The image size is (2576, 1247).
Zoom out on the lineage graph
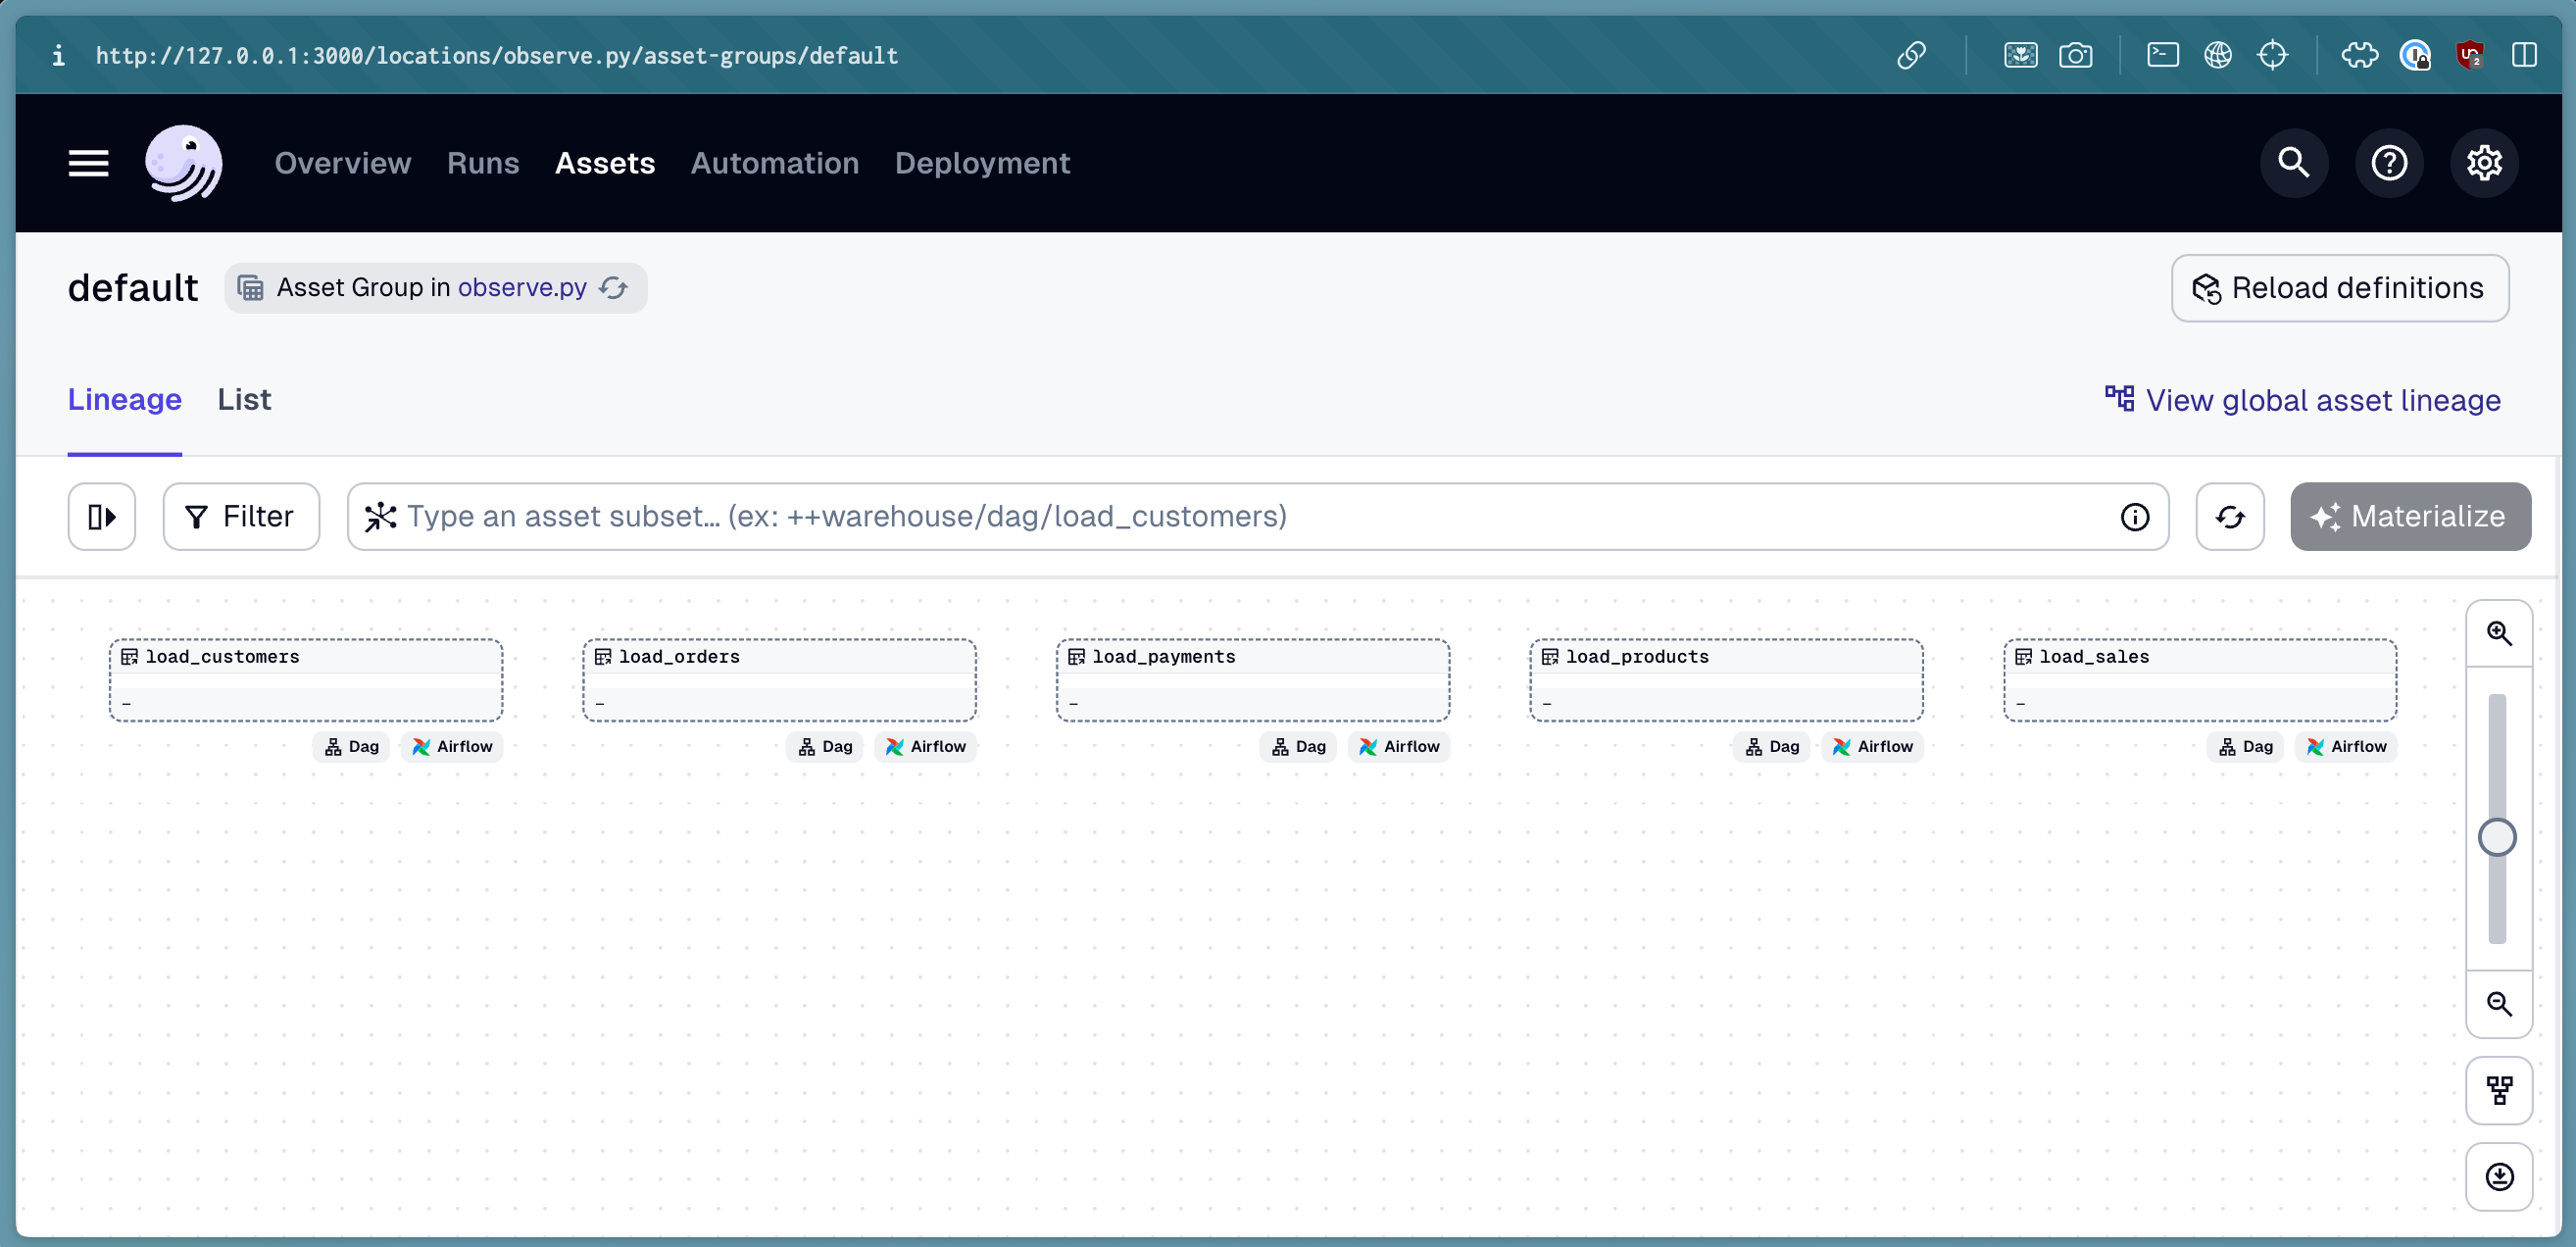2500,1004
